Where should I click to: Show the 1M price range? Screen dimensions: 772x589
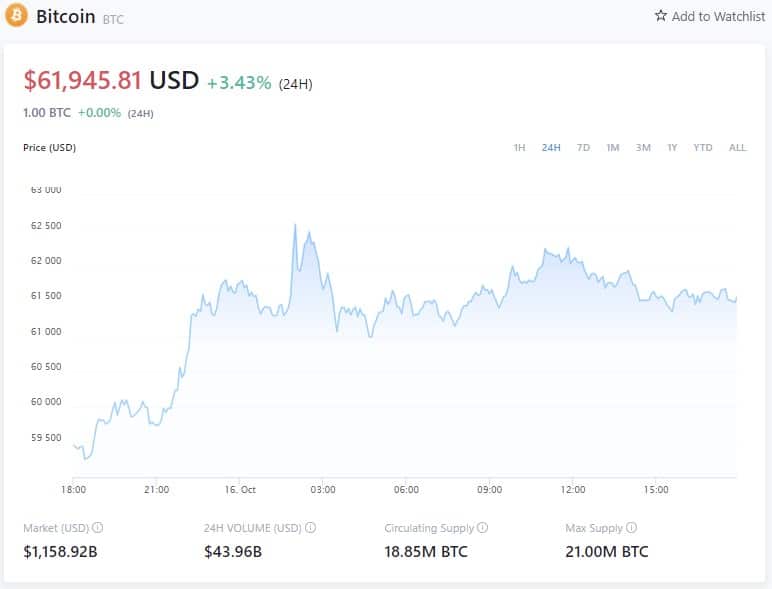click(x=612, y=148)
